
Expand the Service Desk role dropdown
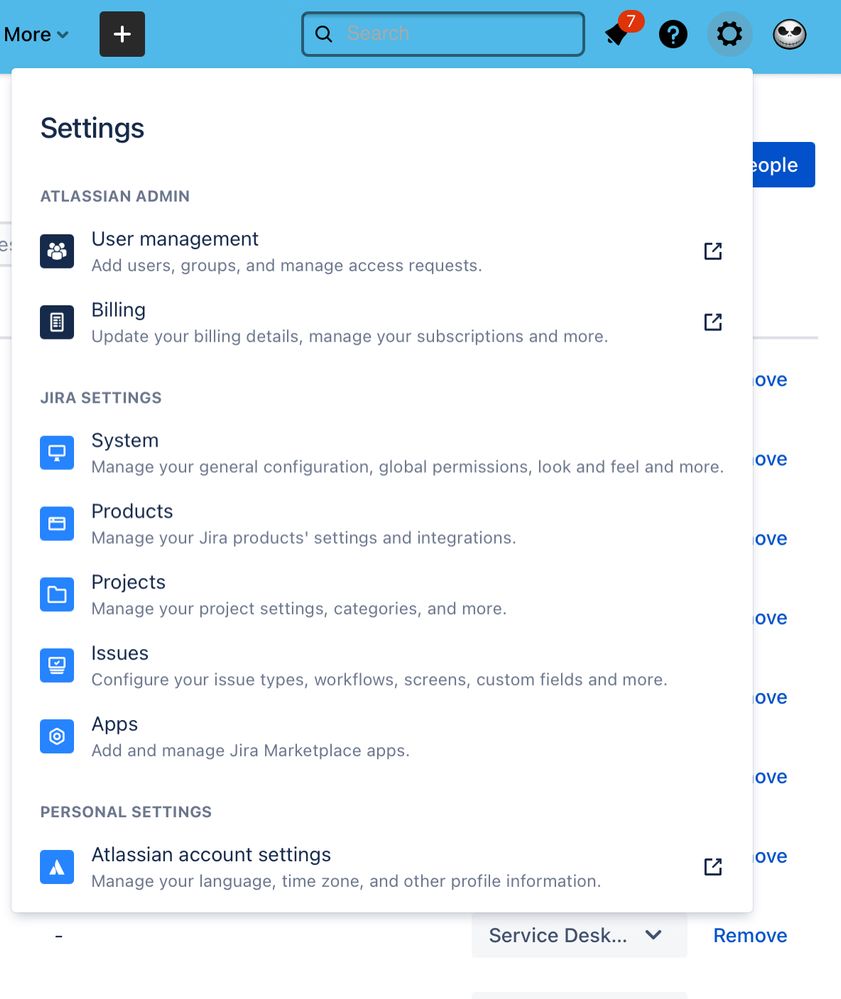point(579,935)
